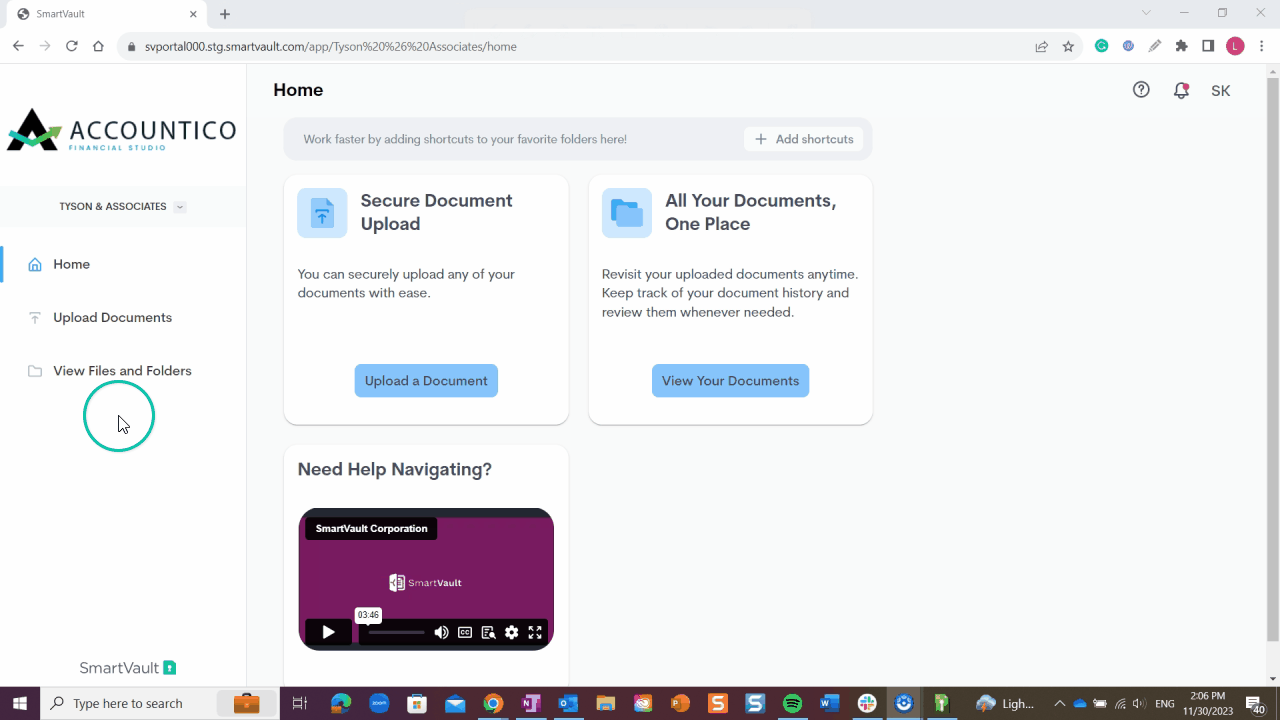Screen dimensions: 1280x720
Task: Toggle closed captions on the video
Action: [x=465, y=632]
